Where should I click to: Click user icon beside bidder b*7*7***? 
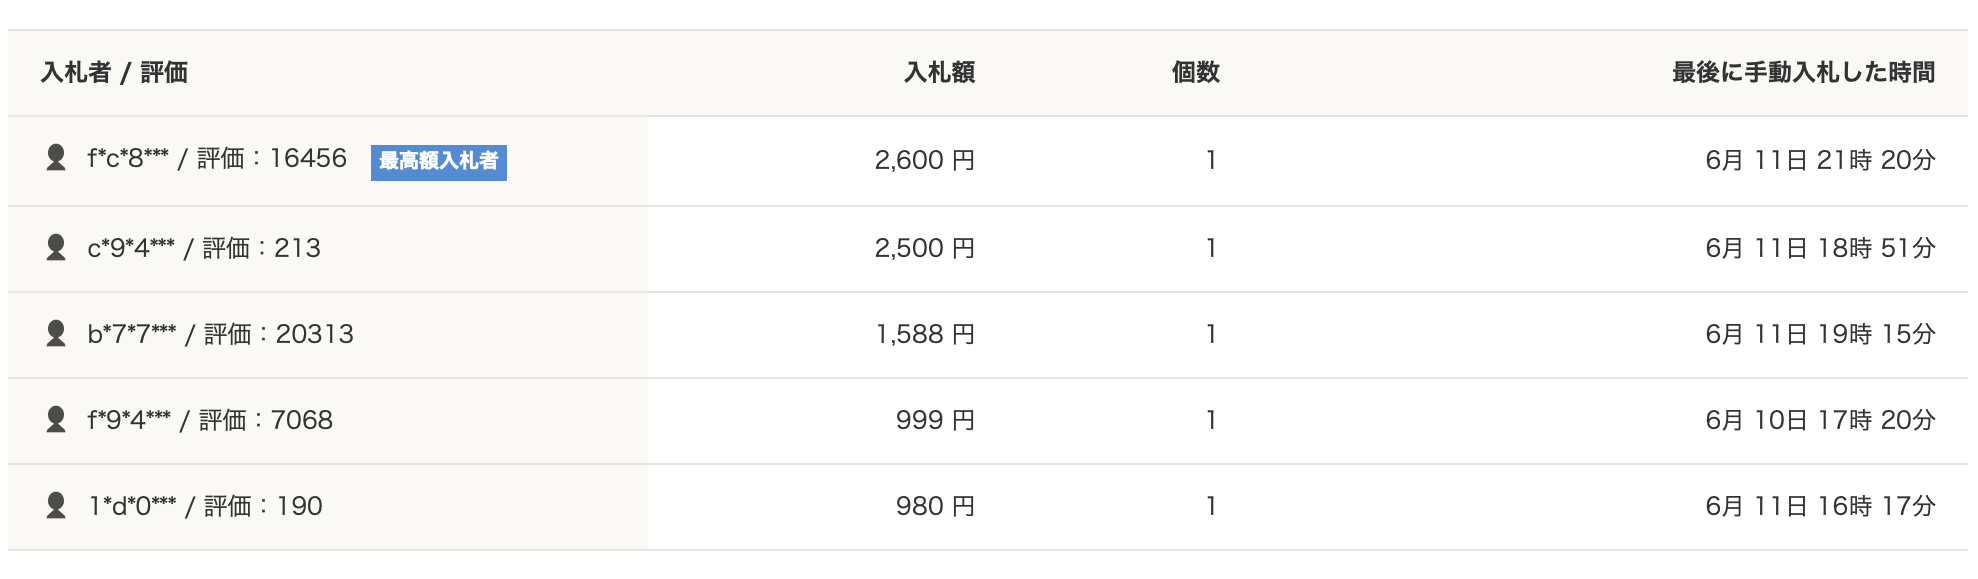[x=56, y=334]
